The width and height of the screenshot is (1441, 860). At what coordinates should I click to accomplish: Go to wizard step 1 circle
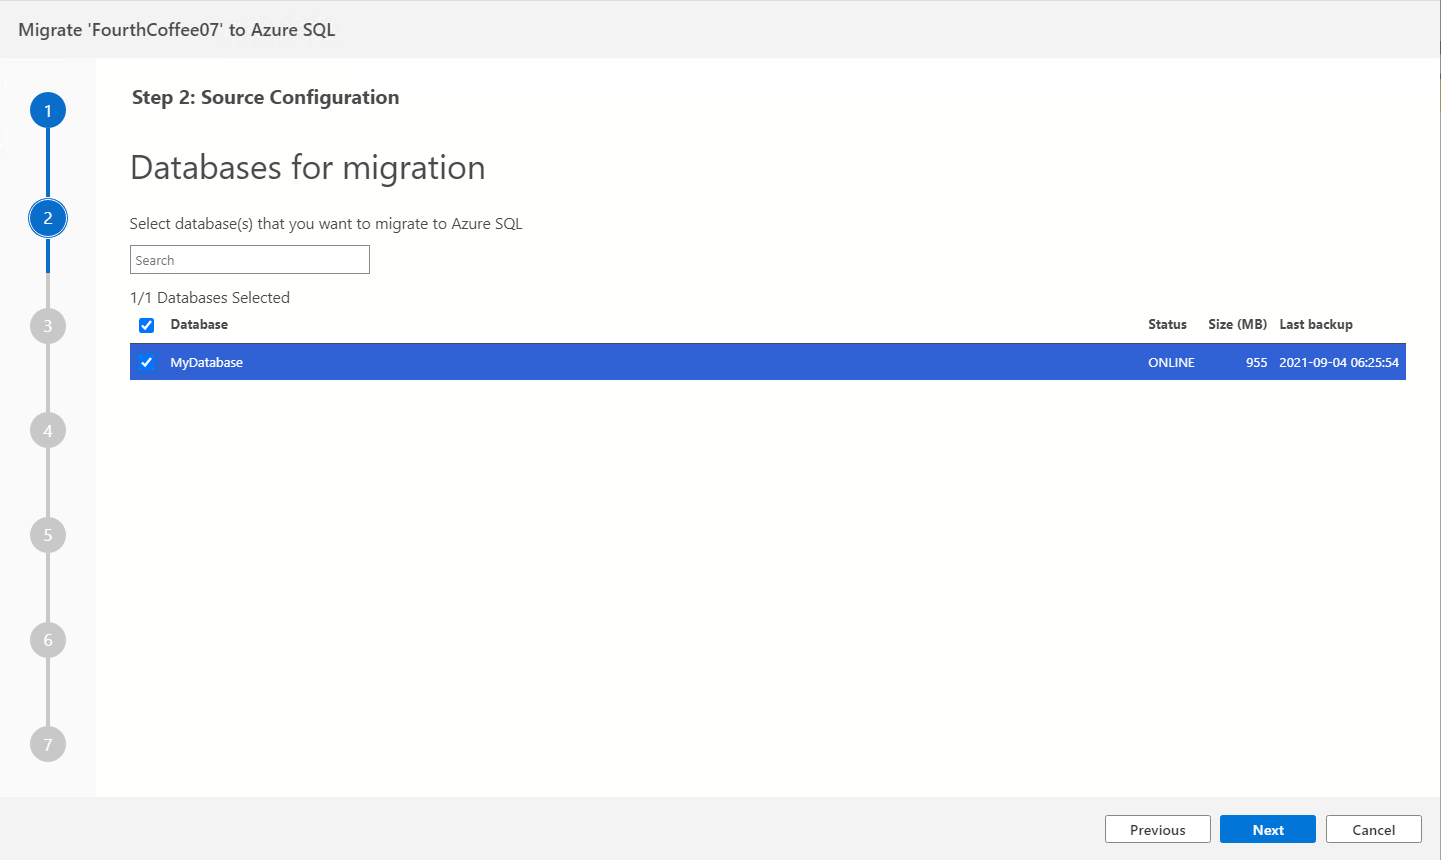(x=48, y=111)
